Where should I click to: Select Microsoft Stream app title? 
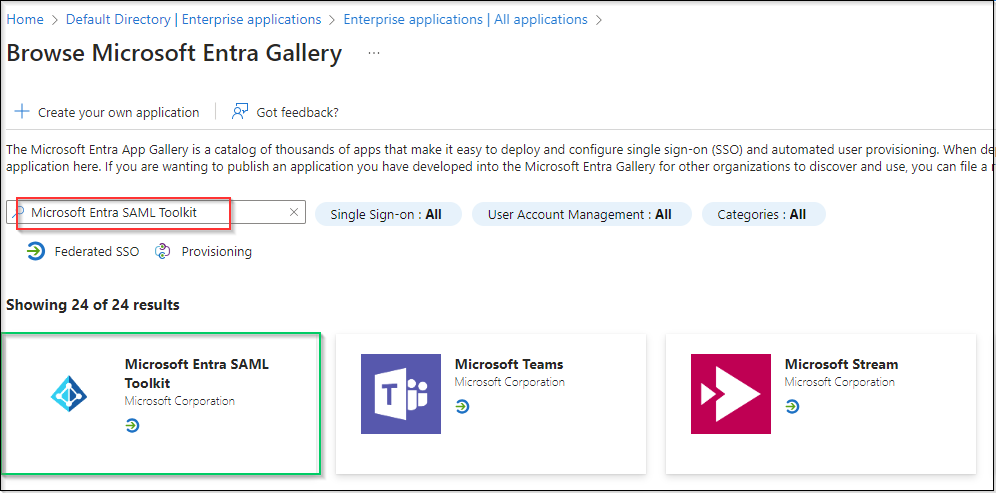pos(842,364)
